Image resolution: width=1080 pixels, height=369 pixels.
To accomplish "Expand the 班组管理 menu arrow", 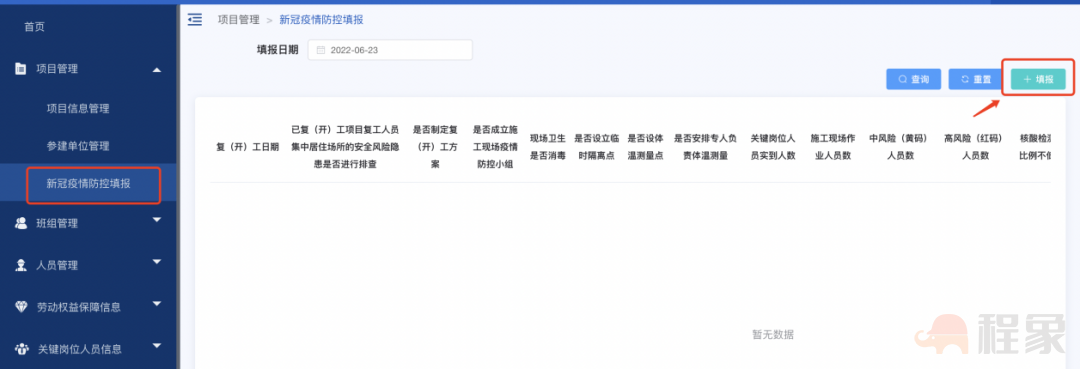I will coord(157,220).
